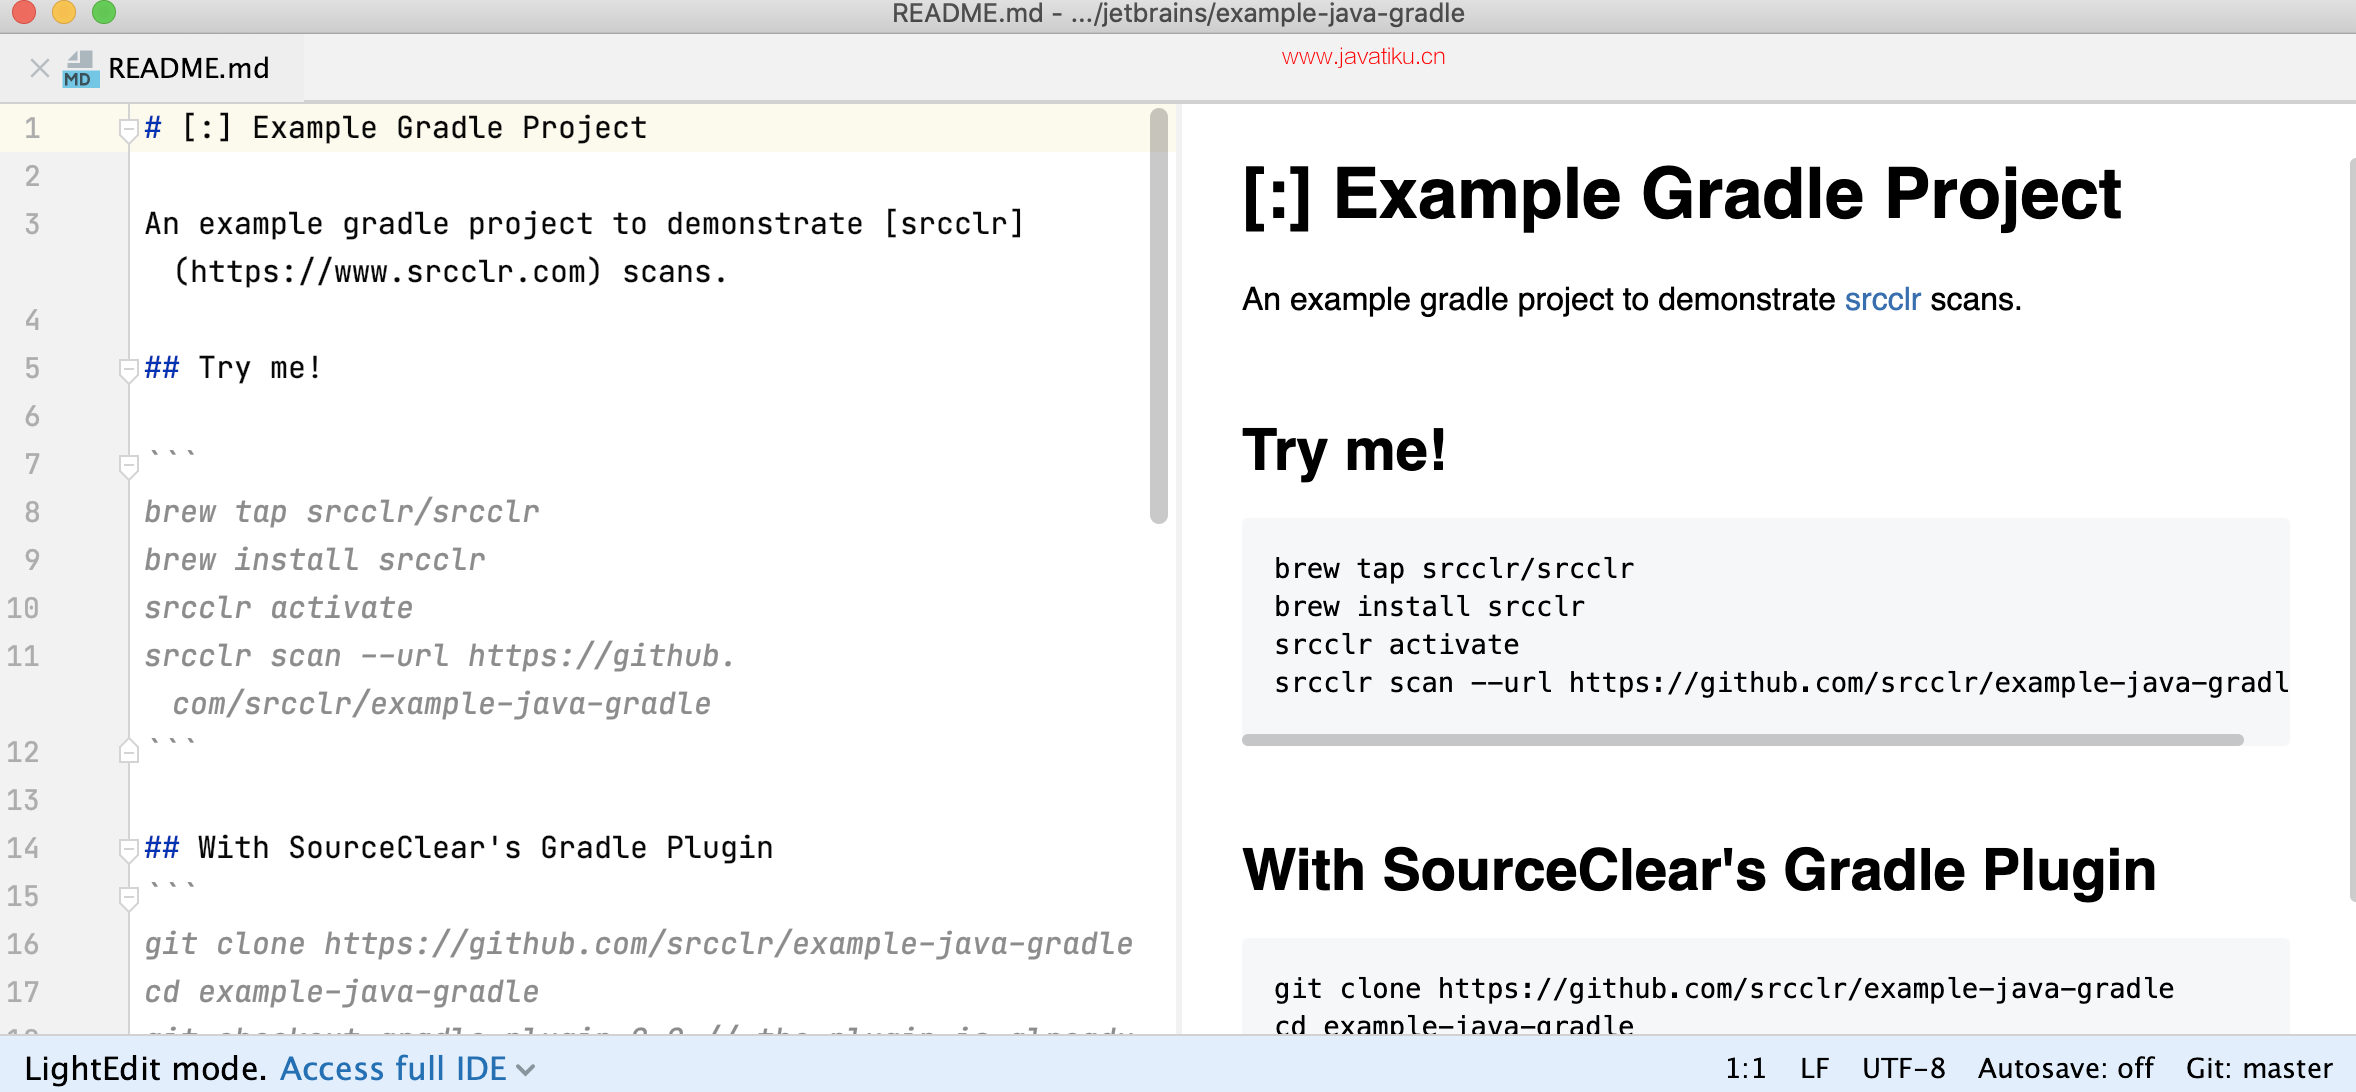Open dropdown arrow next to Access full IDE

pos(526,1070)
